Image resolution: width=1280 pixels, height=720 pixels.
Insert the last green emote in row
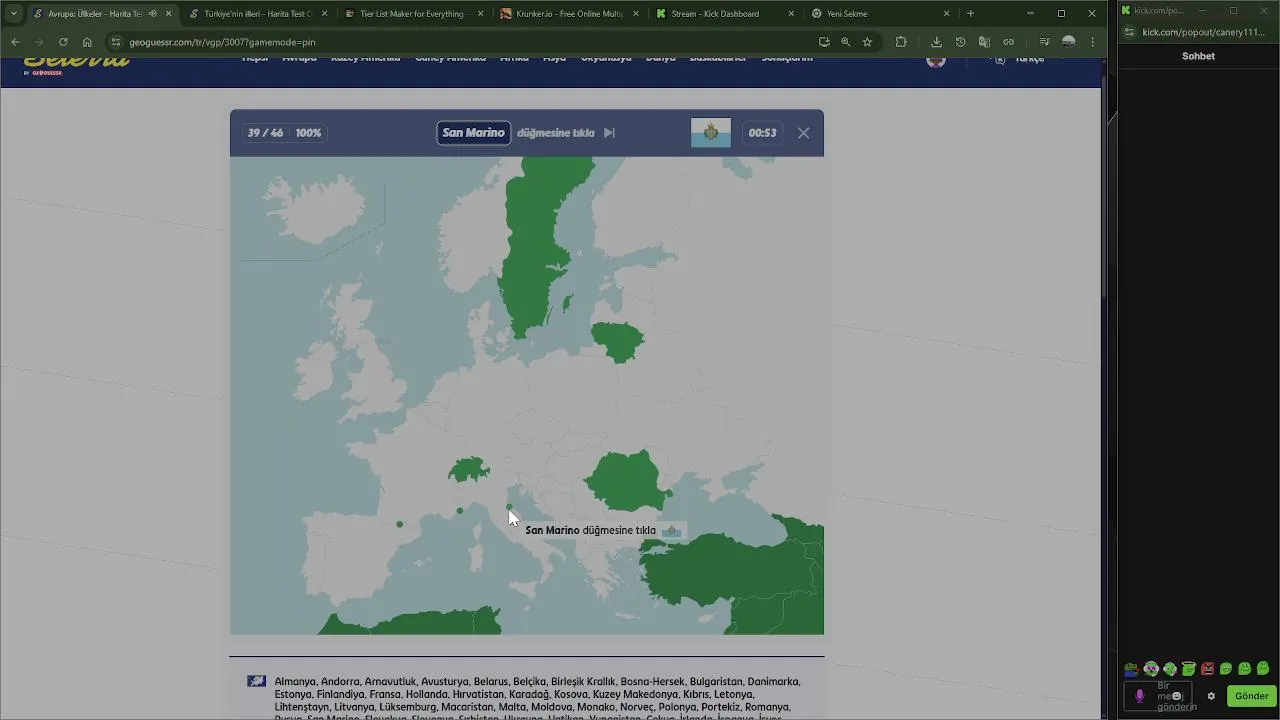tap(1263, 669)
